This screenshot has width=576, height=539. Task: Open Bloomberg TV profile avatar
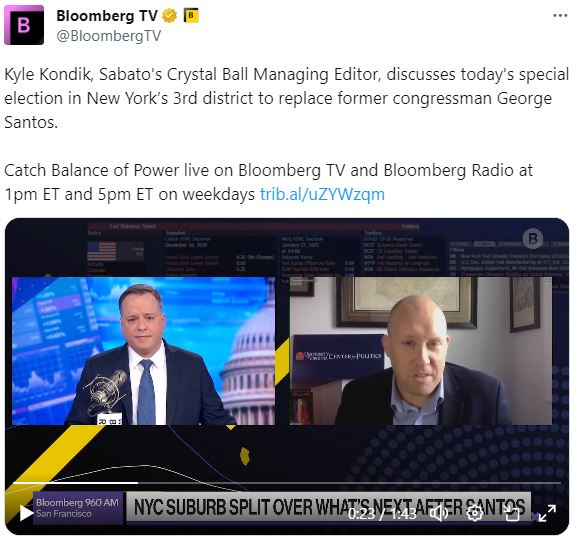(24, 25)
